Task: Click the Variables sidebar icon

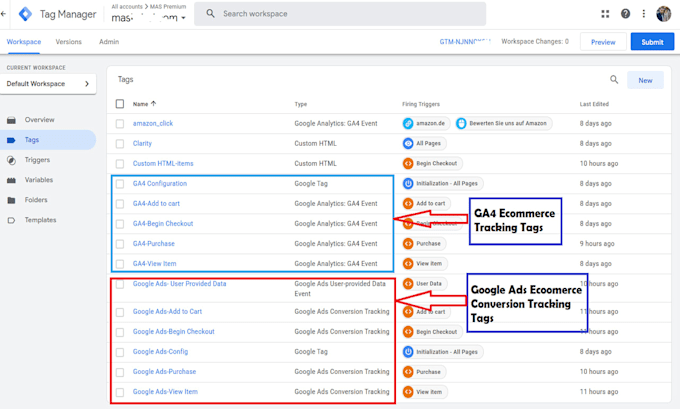Action: click(x=12, y=180)
